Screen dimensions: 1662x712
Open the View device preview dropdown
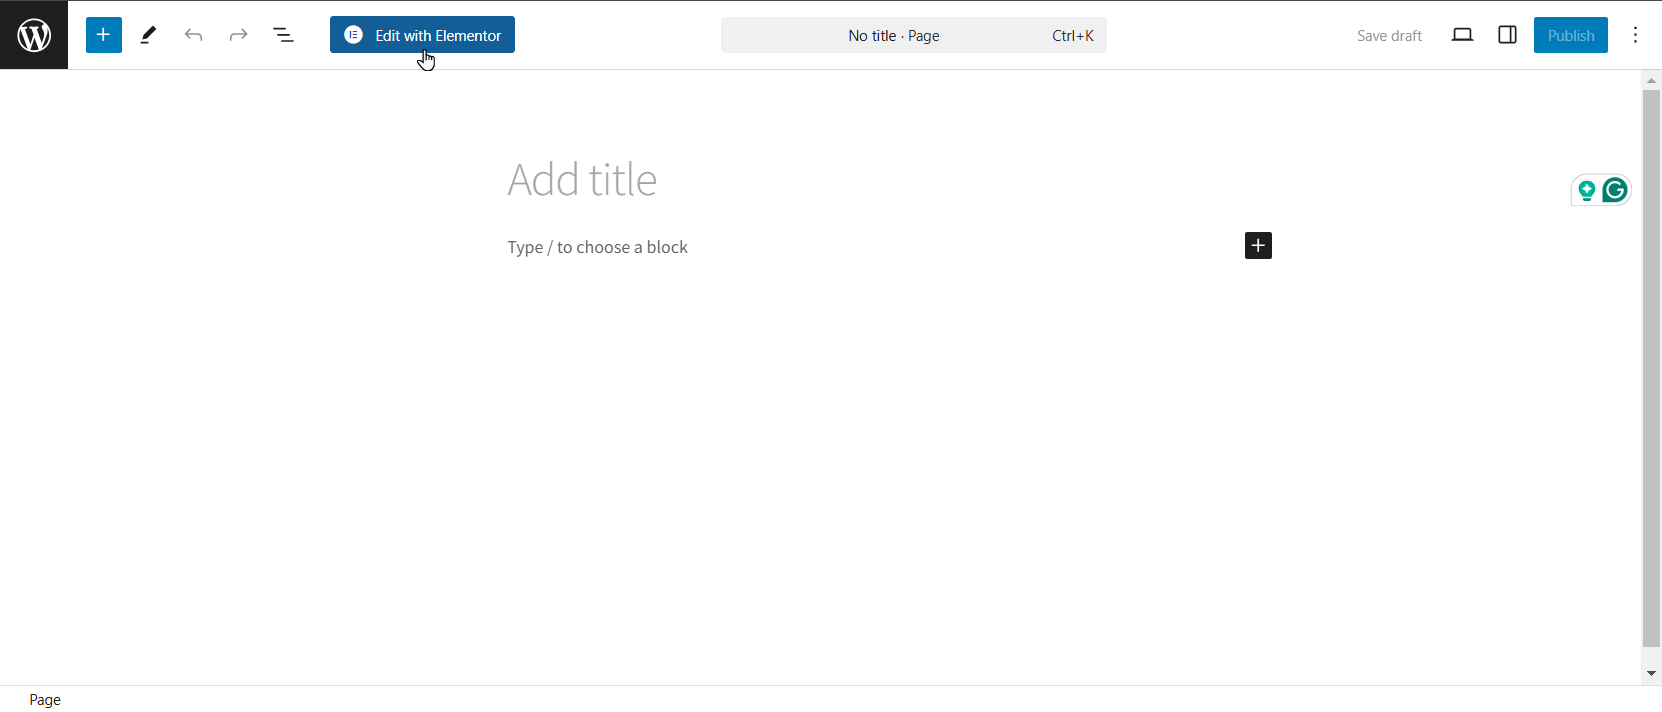(x=1462, y=35)
